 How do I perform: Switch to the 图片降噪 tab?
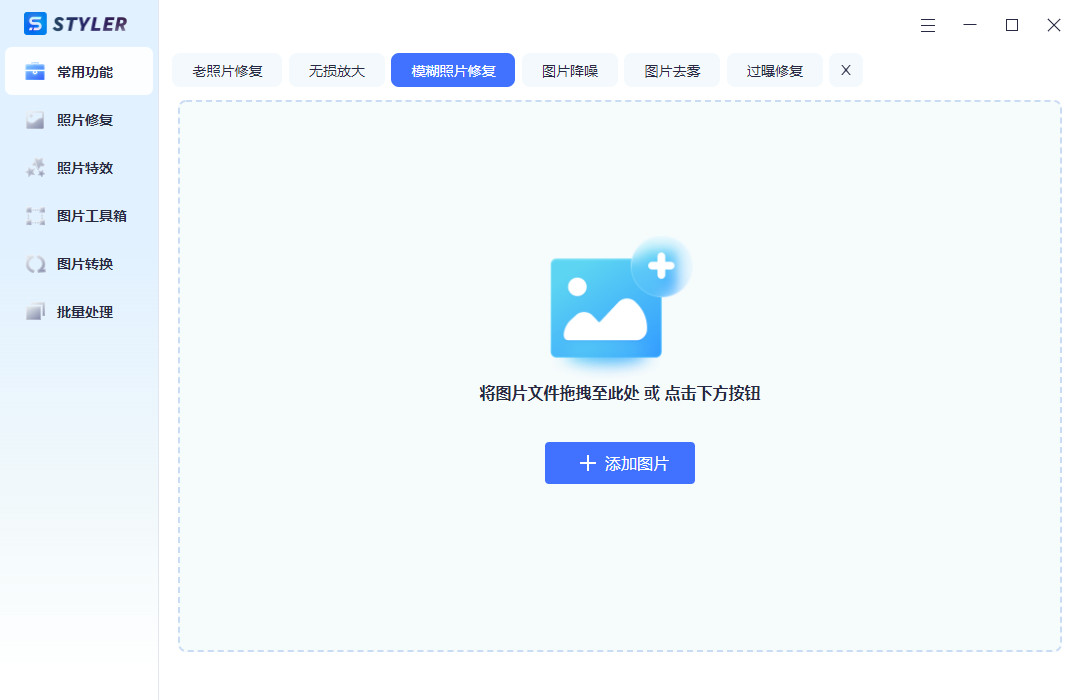[x=570, y=70]
